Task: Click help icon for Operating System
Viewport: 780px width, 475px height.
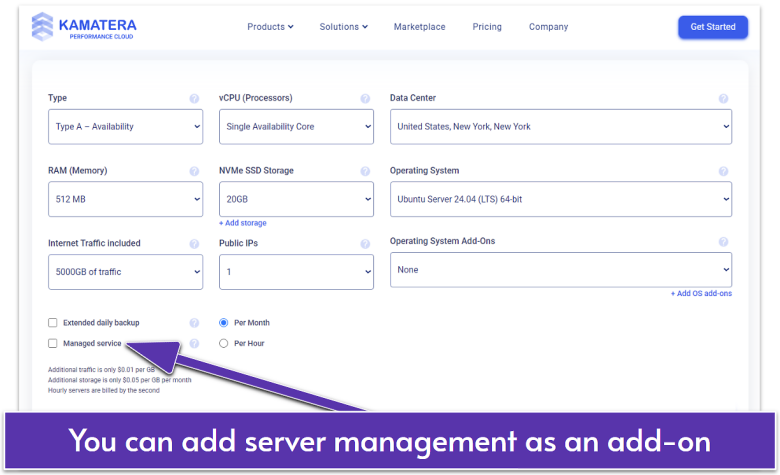Action: 723,171
